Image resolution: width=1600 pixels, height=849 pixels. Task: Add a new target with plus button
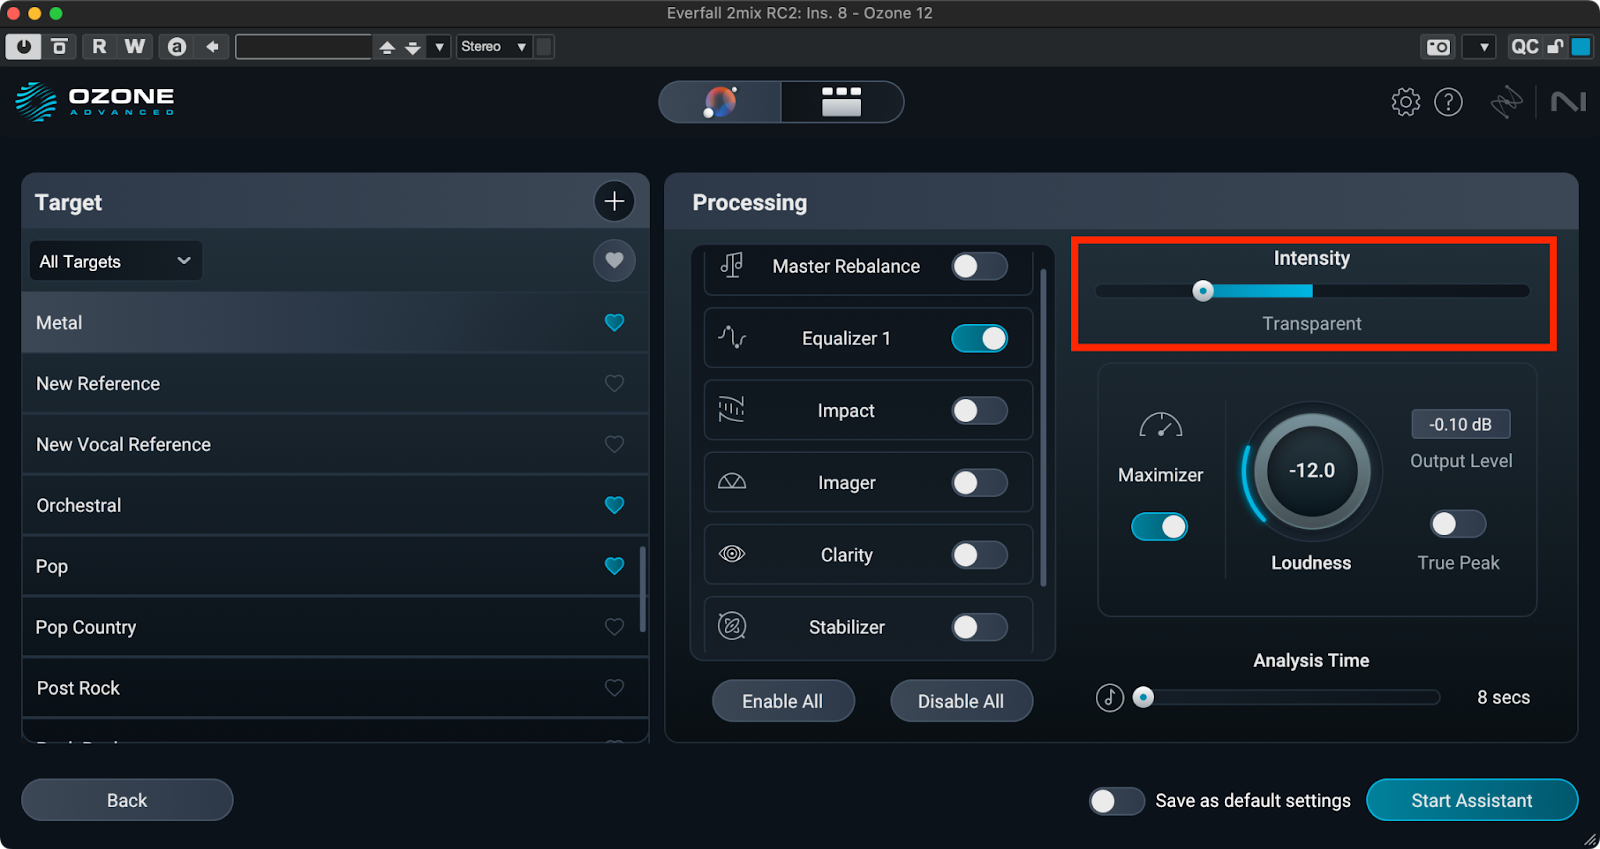(614, 202)
